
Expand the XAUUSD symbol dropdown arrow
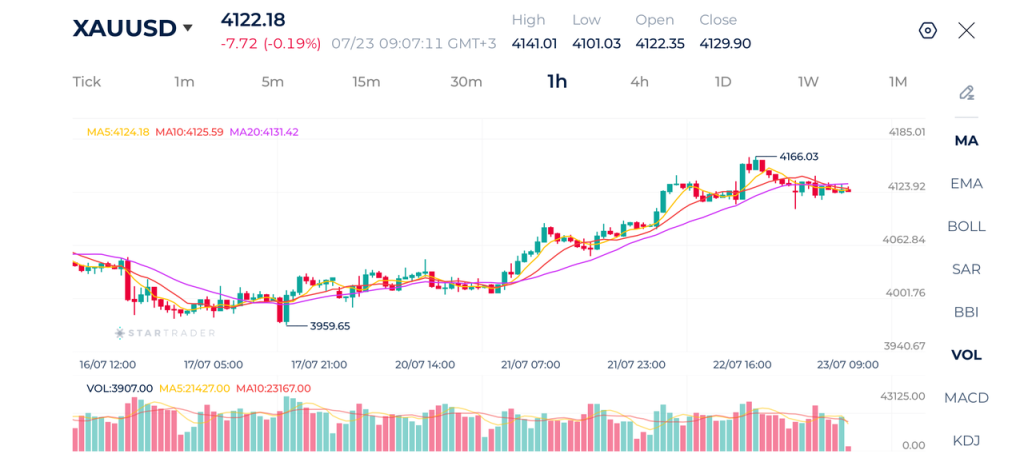click(x=187, y=28)
